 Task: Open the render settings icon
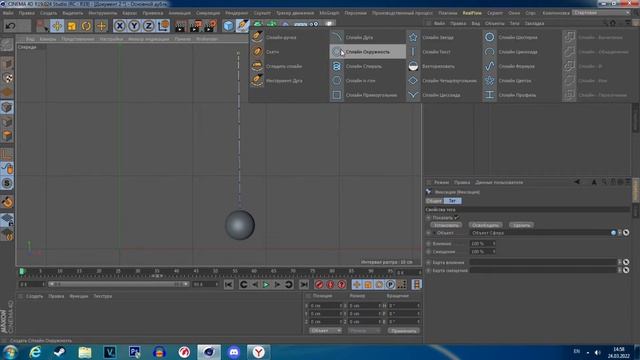[210, 26]
